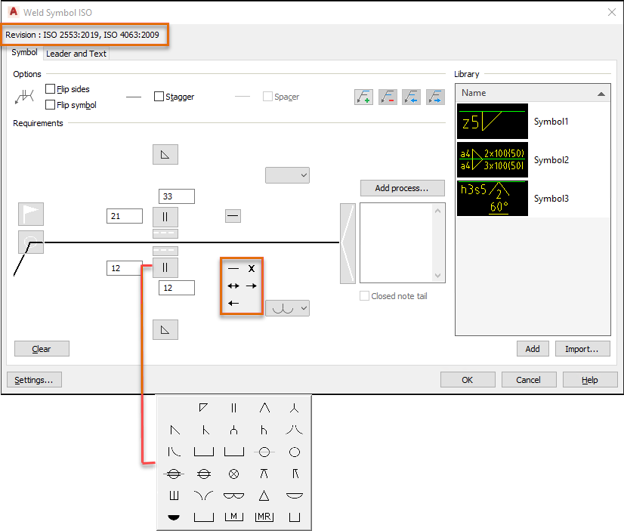Select the single-bevel symbol in the palette
Viewport: 624px width, 531px height.
coord(175,430)
